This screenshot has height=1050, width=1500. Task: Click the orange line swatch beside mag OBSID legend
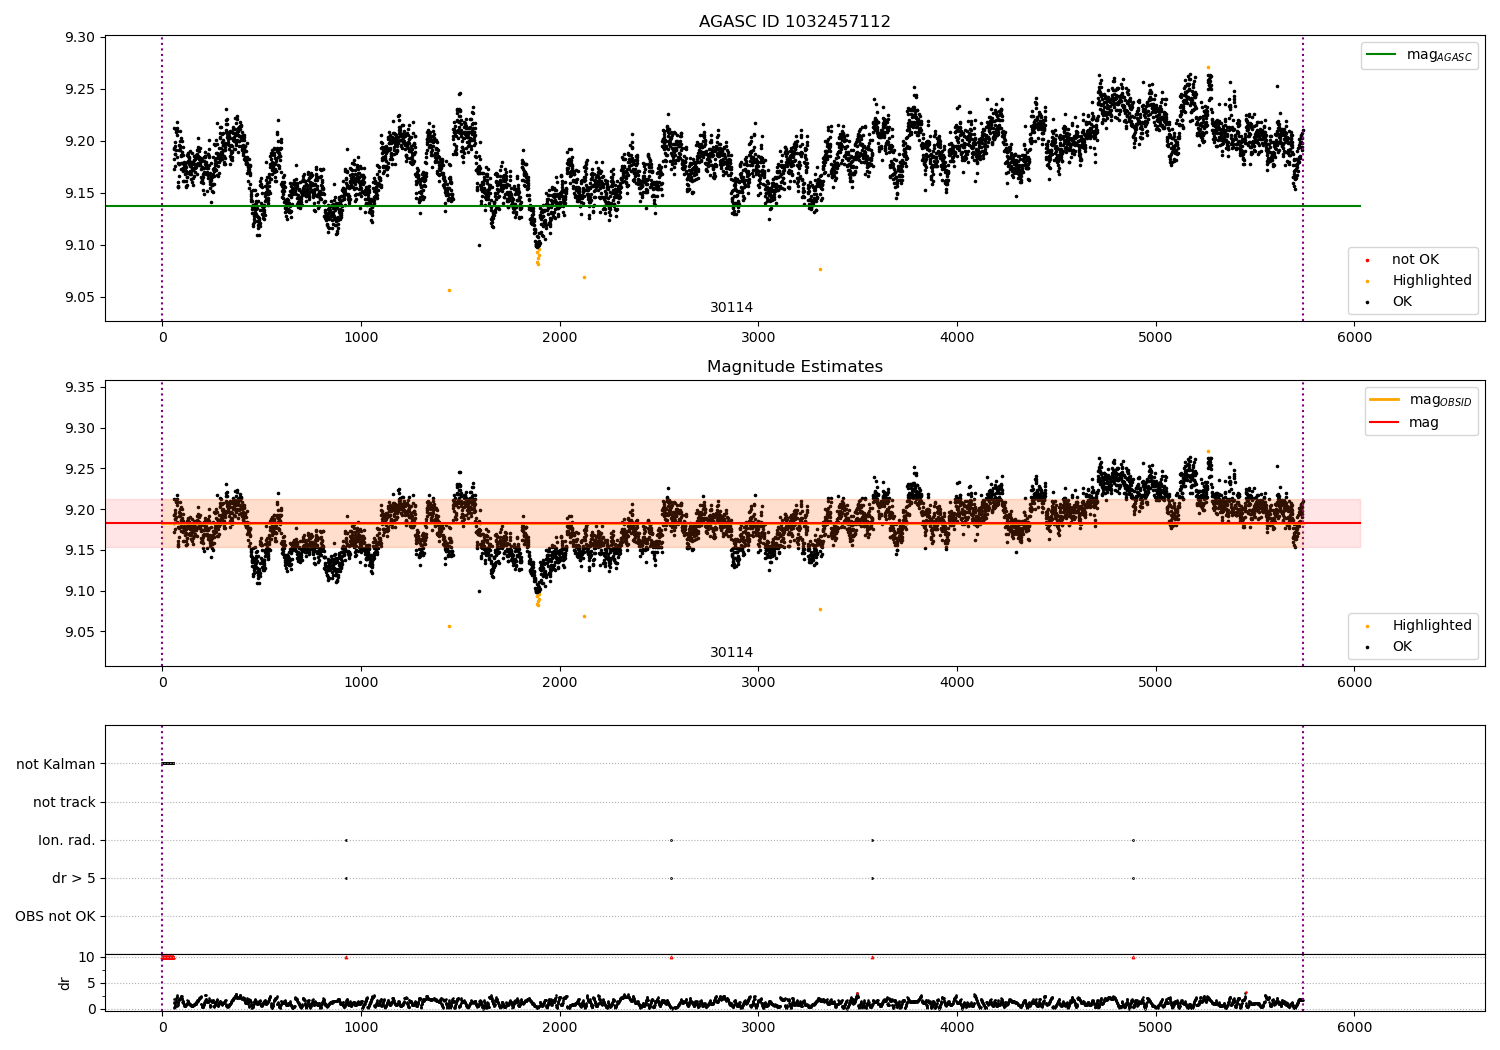click(1385, 400)
